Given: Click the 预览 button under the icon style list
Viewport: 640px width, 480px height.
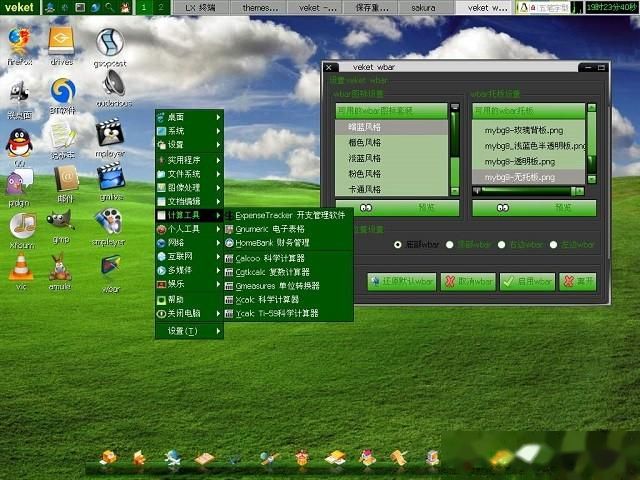Looking at the screenshot, I should tap(397, 208).
